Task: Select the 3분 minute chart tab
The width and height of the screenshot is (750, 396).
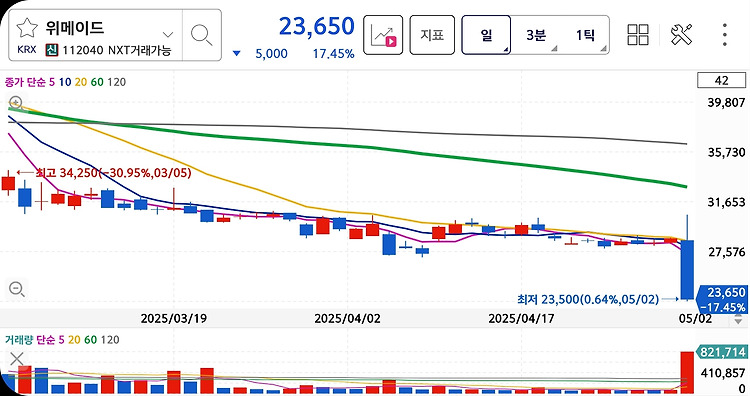Action: 536,35
